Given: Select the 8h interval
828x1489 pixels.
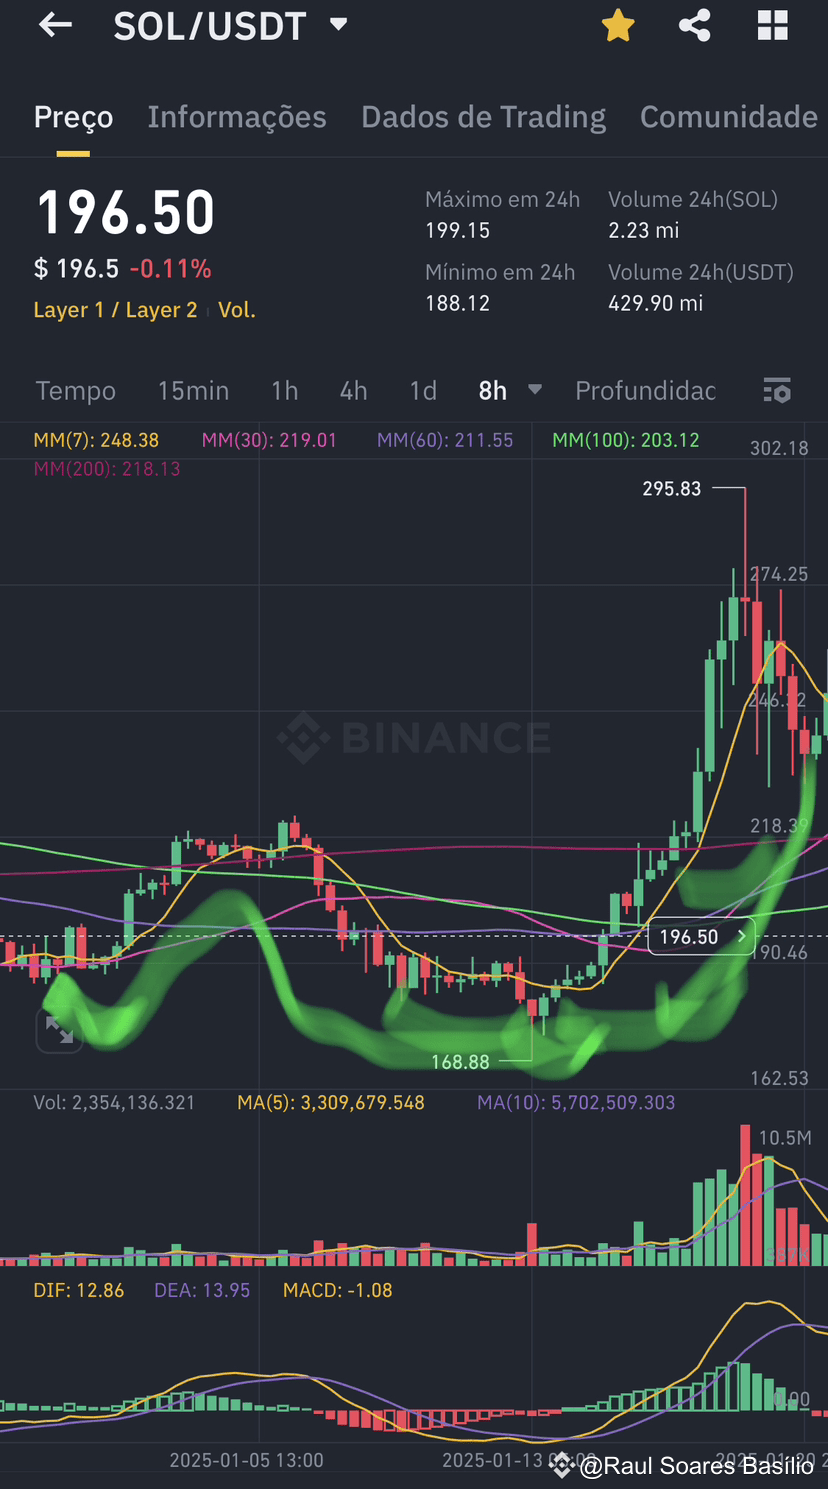Looking at the screenshot, I should coord(493,391).
